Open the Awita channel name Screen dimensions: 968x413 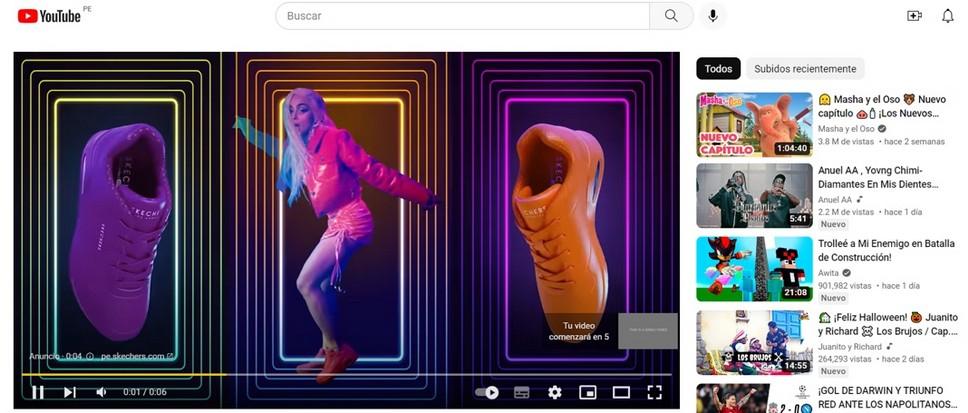click(x=828, y=273)
